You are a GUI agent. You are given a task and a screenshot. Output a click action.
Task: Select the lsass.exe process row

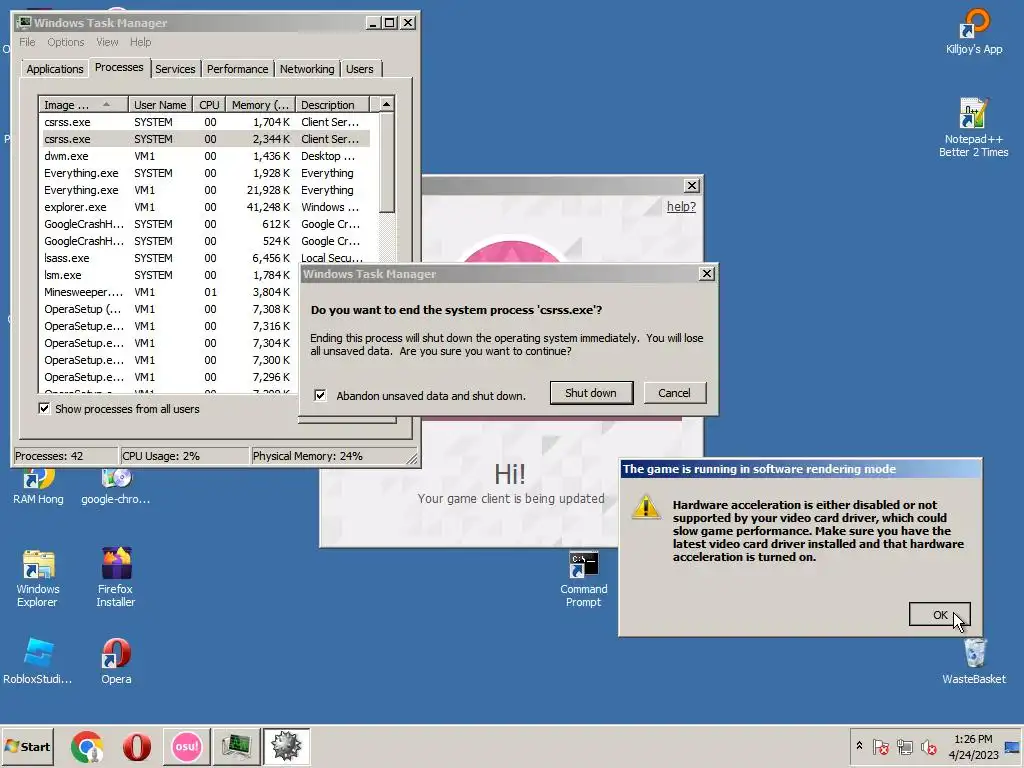pyautogui.click(x=204, y=258)
